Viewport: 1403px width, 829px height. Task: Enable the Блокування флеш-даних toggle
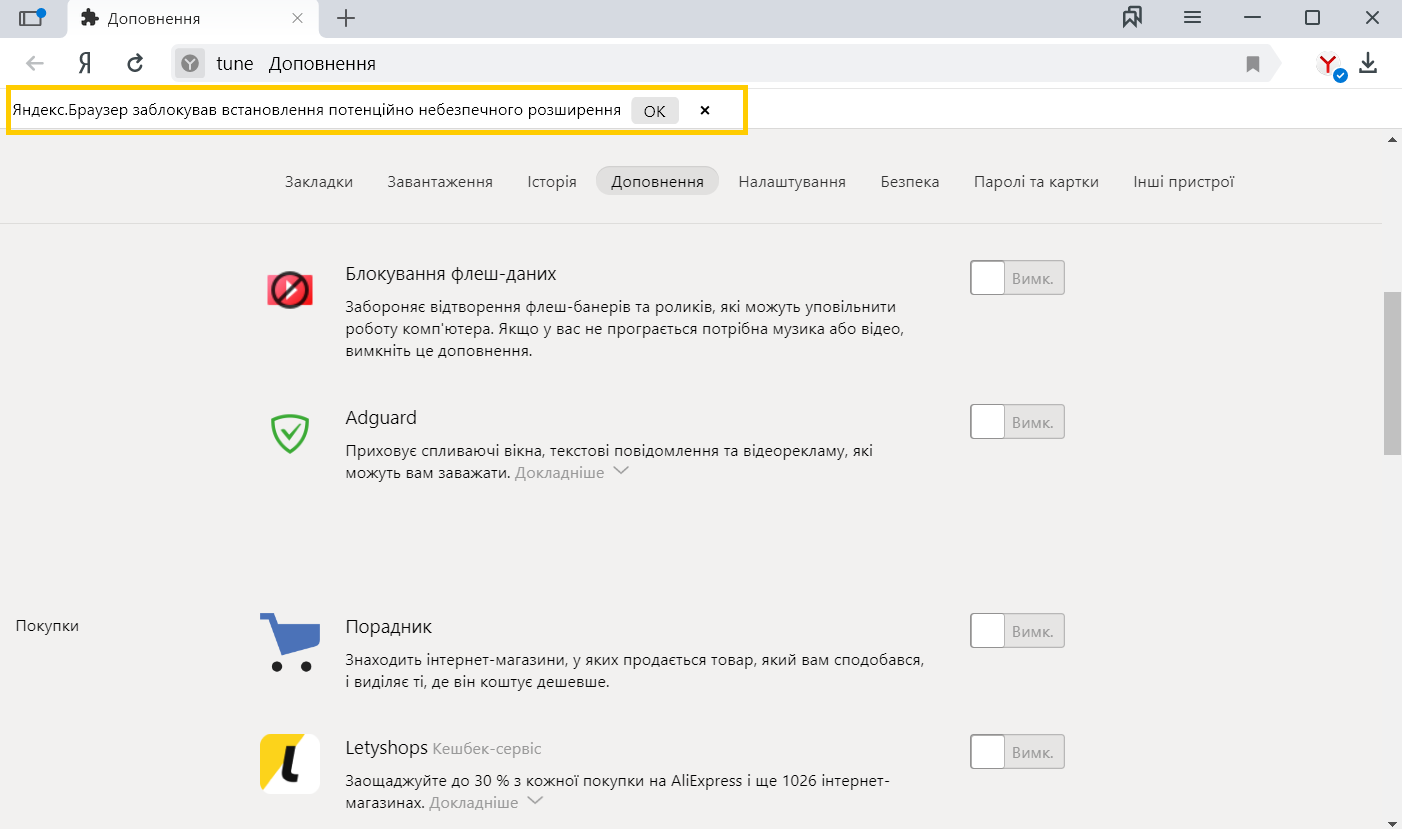1017,278
